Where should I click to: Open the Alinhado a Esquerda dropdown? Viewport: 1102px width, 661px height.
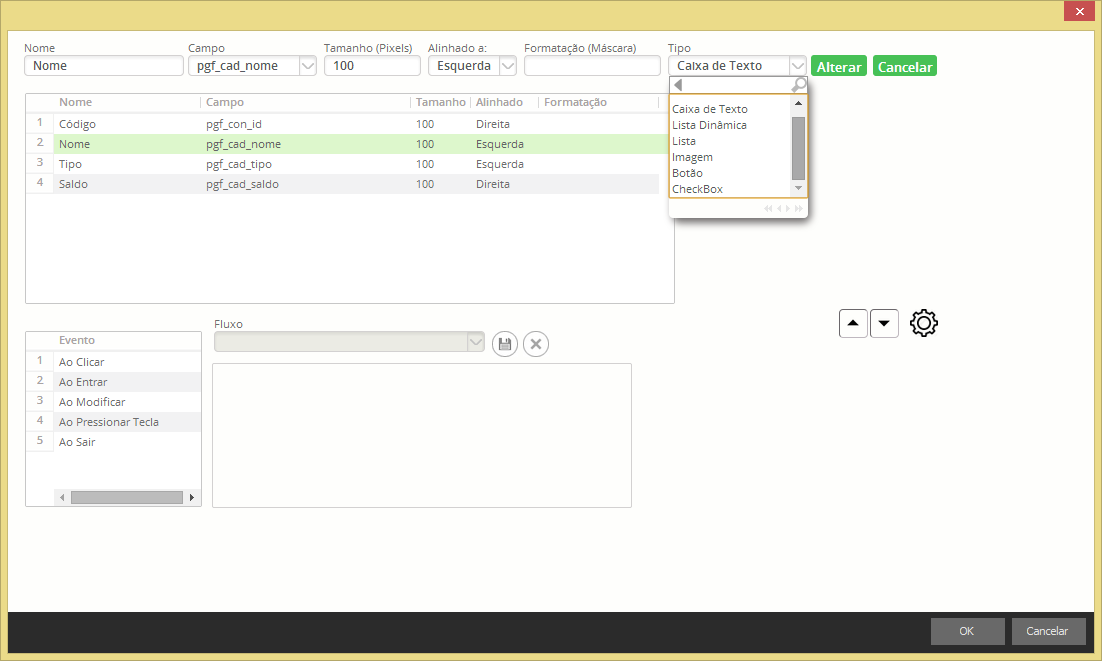tap(507, 66)
